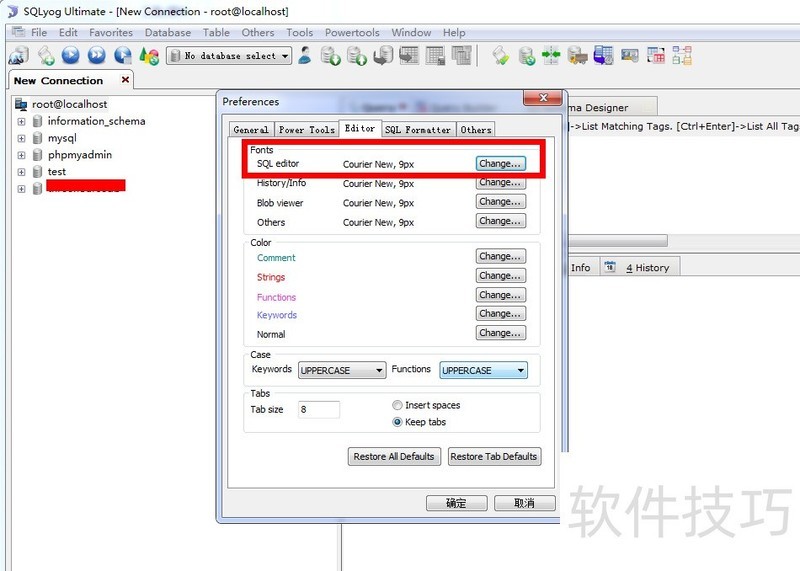The width and height of the screenshot is (800, 571).
Task: Switch to the SQL Formatter preferences tab
Action: click(418, 130)
